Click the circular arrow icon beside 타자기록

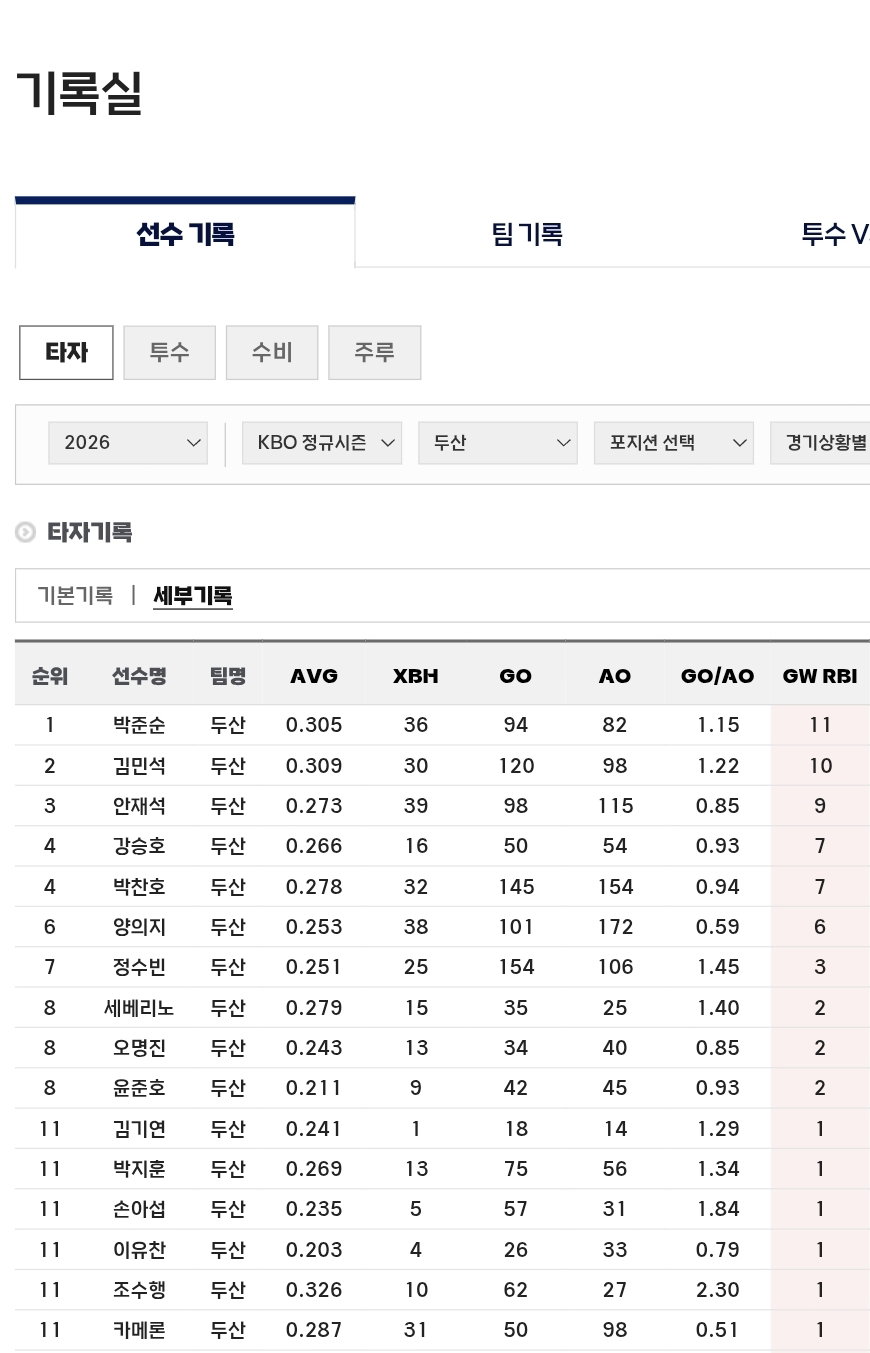tap(26, 532)
